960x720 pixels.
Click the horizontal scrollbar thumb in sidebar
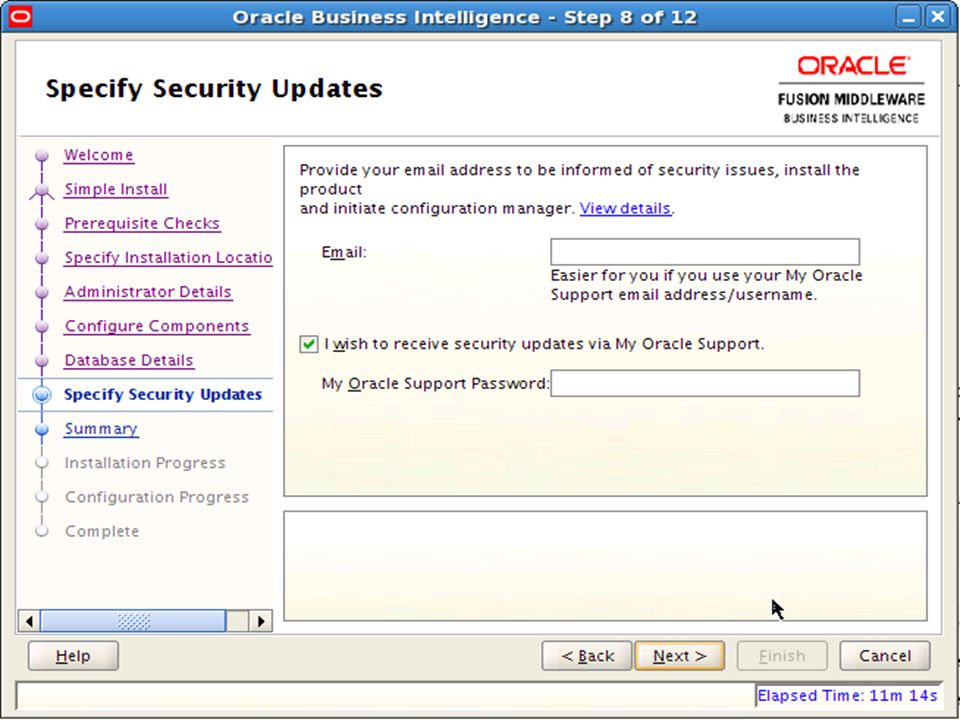point(133,621)
